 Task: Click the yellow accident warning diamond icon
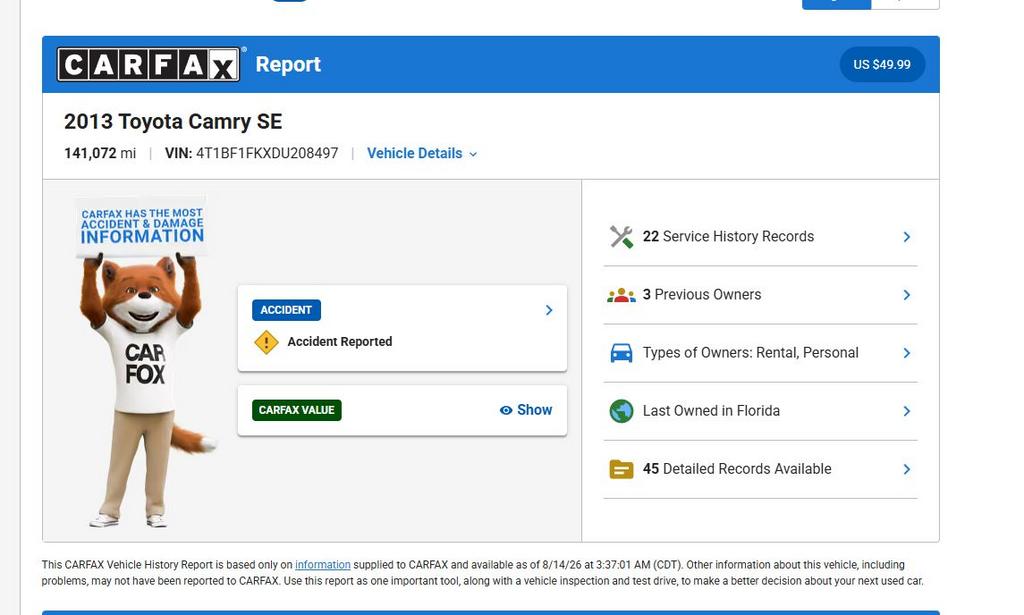[266, 342]
